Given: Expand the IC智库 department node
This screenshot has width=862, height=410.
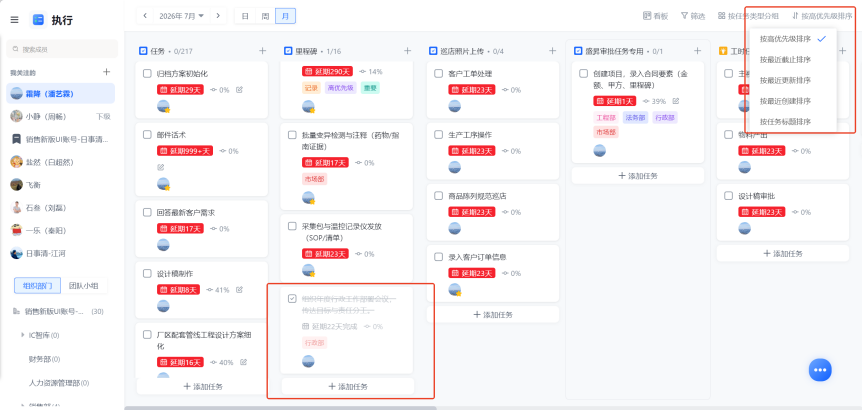Looking at the screenshot, I should click(23, 335).
